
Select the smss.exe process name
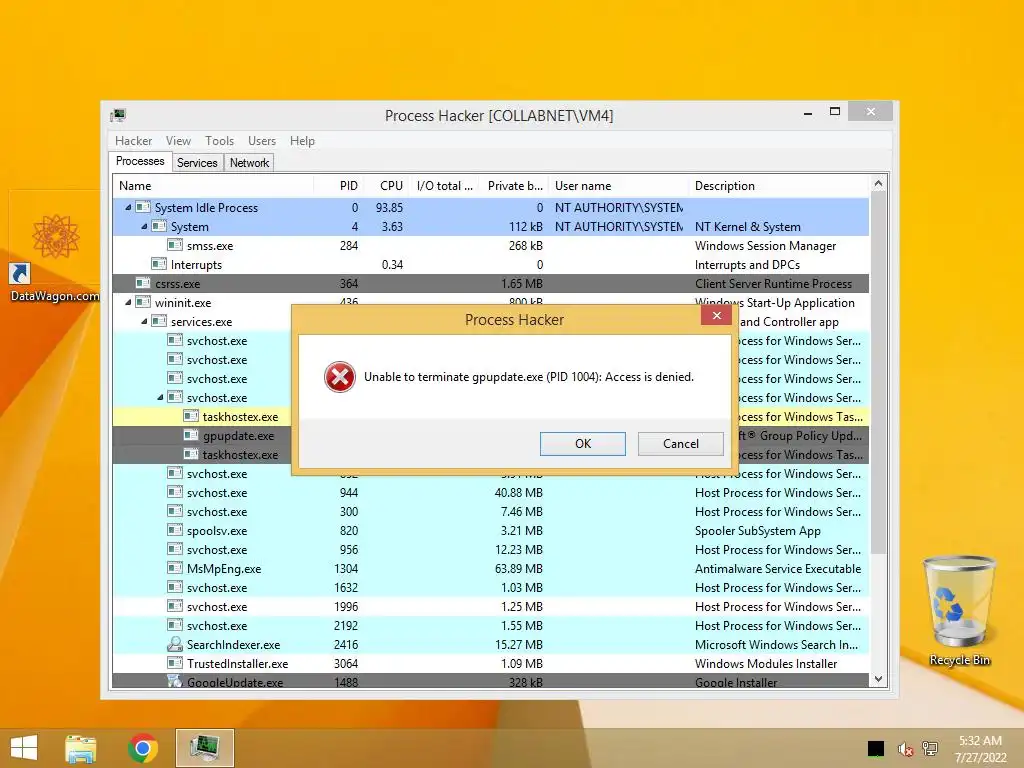pyautogui.click(x=210, y=246)
